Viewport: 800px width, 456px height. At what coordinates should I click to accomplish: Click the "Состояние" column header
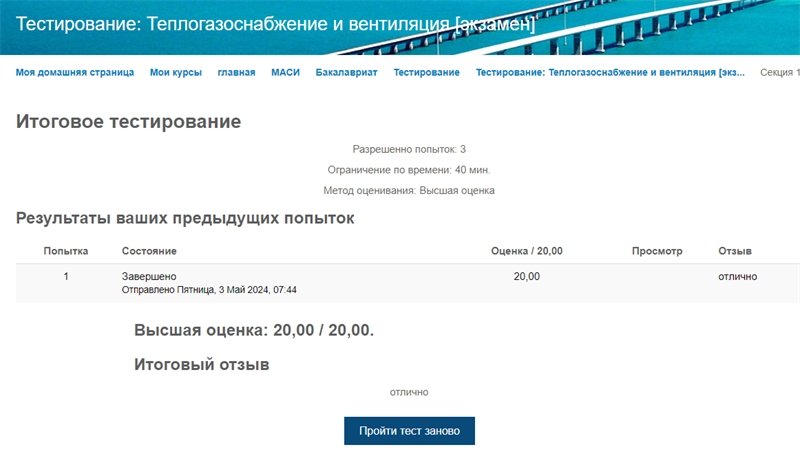point(149,251)
